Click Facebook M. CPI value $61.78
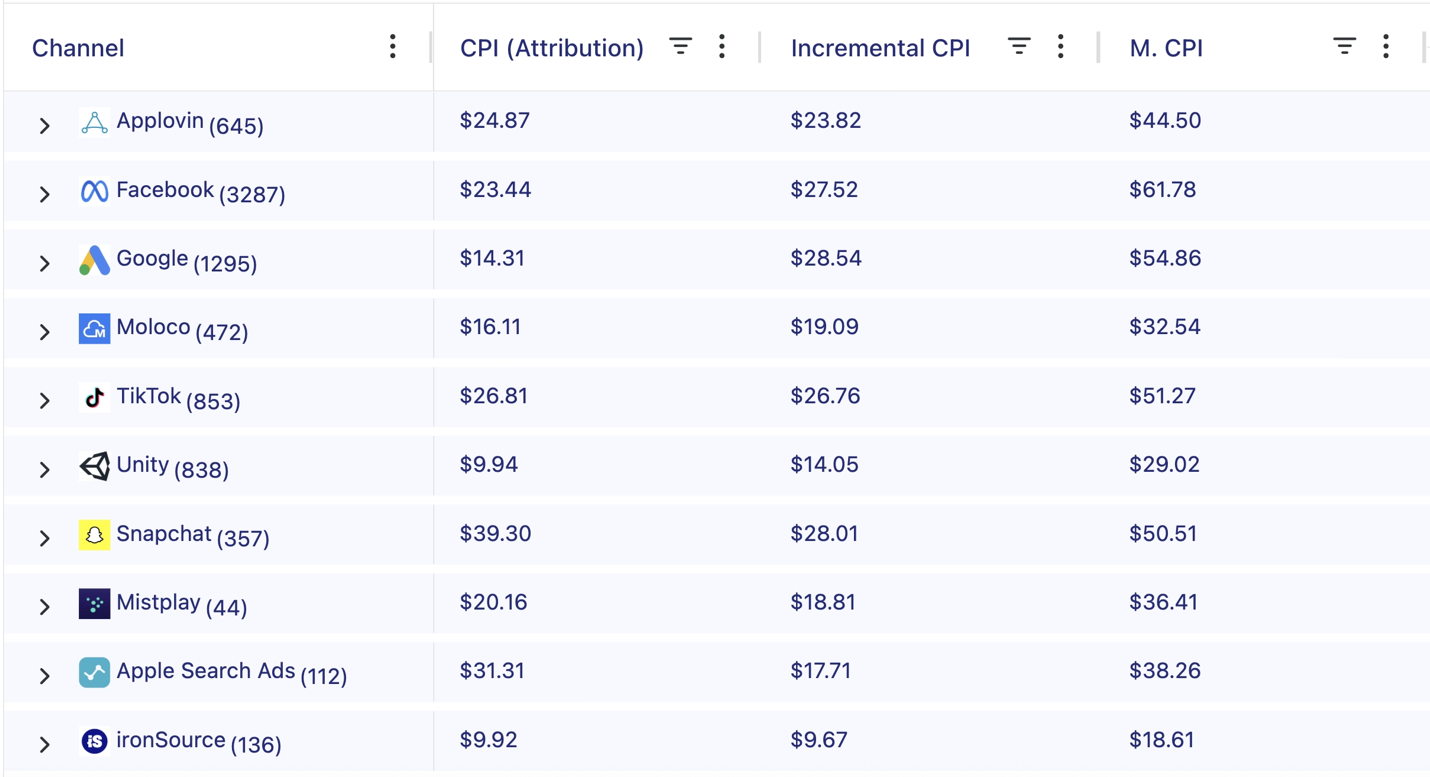 [1163, 190]
